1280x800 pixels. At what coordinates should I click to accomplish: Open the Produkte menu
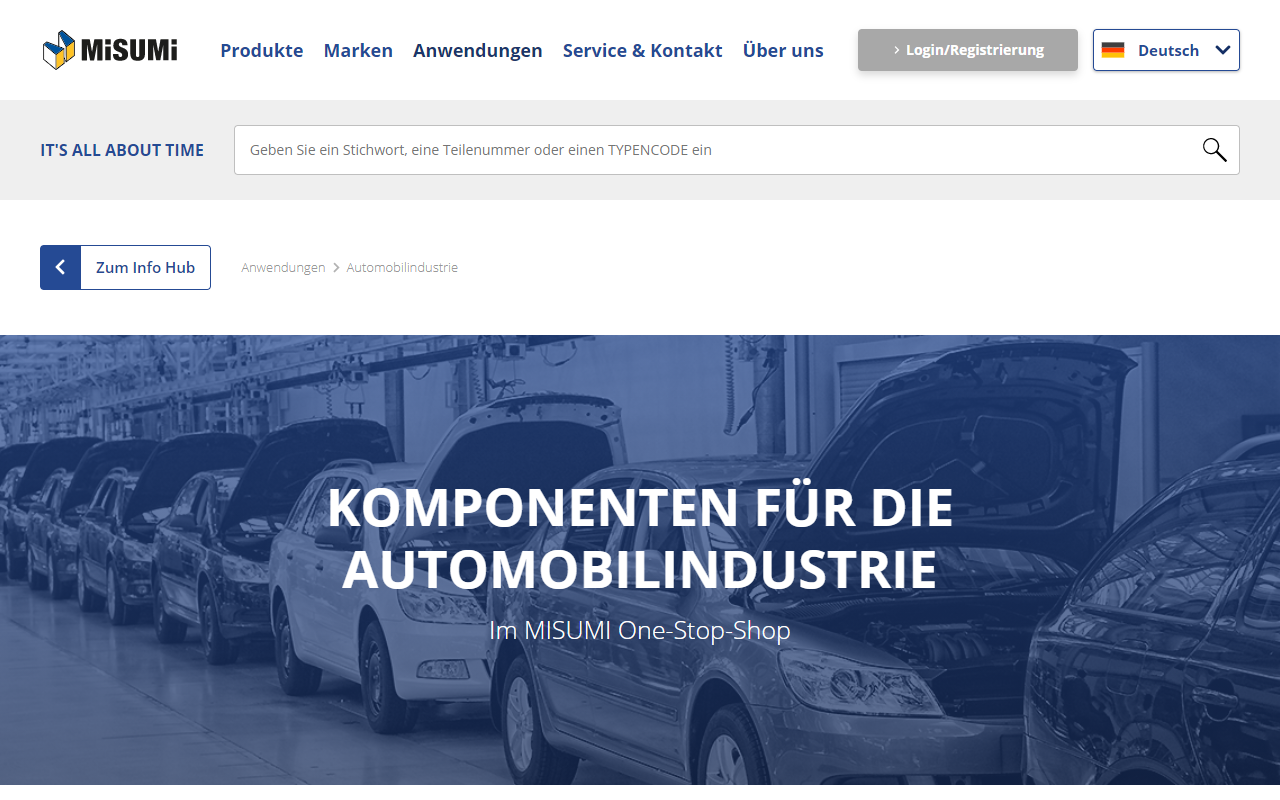(262, 50)
